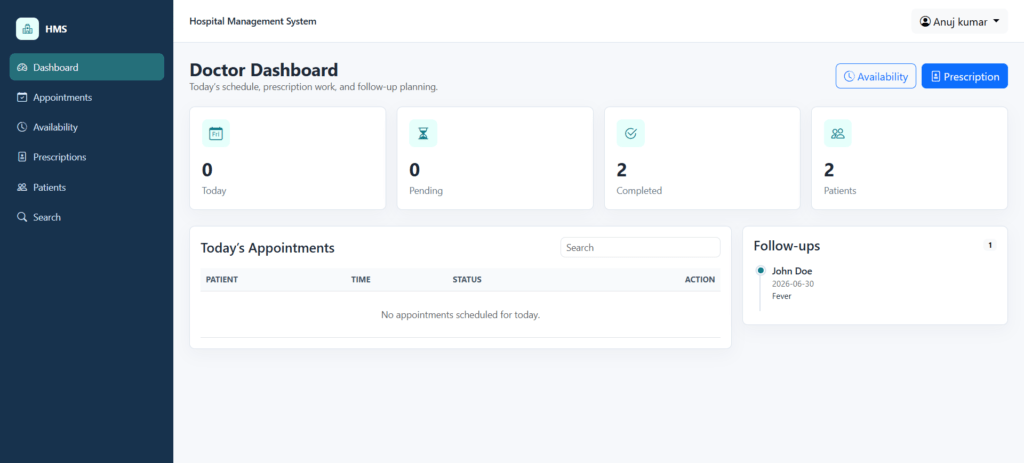This screenshot has width=1024, height=463.
Task: Click the calendar icon on Today card
Action: coord(216,133)
